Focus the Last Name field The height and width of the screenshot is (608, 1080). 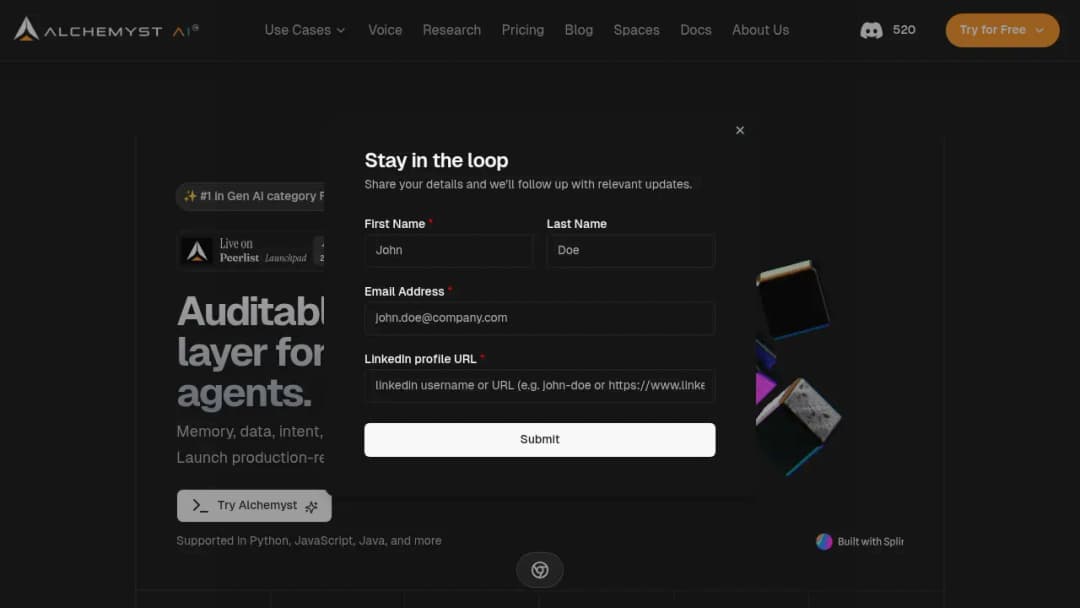coord(631,251)
